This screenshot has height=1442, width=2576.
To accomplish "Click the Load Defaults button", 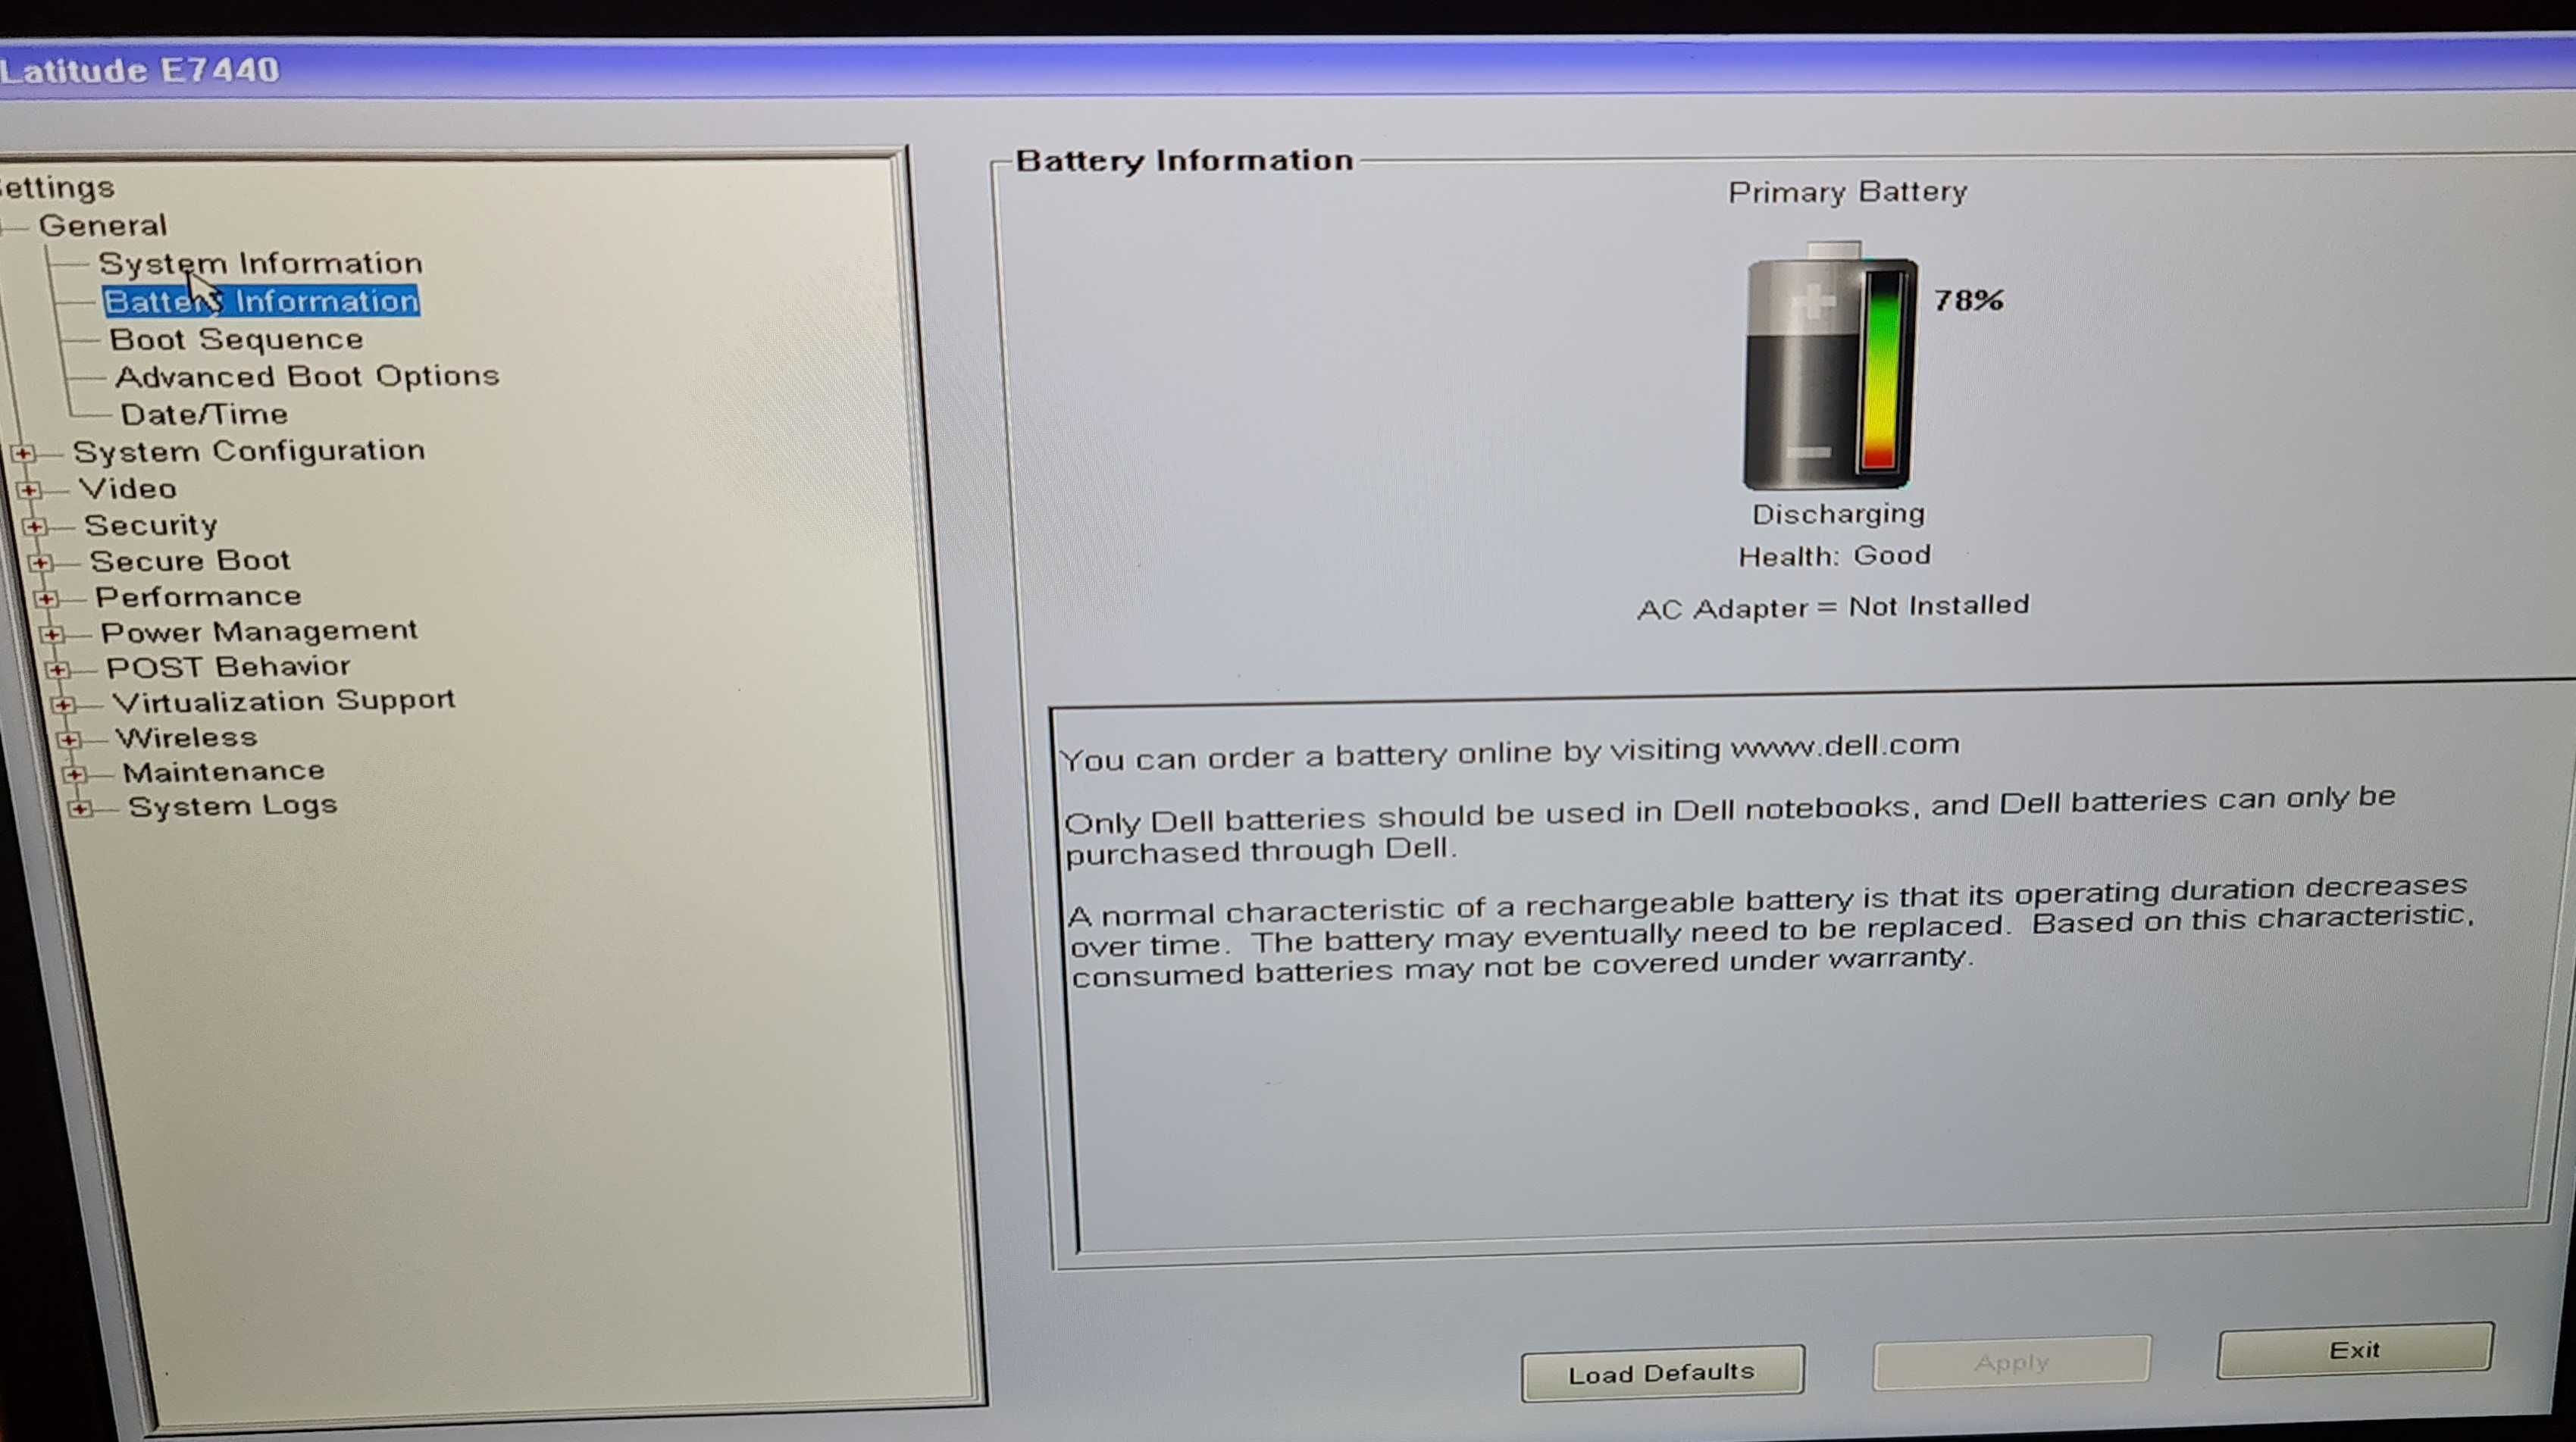I will coord(1663,1374).
